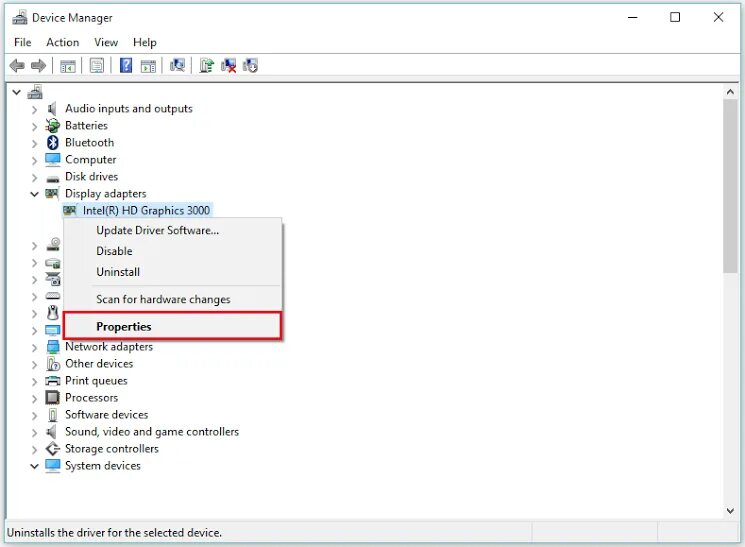Viewport: 745px width, 547px height.
Task: Expand the Other devices category
Action: [34, 365]
